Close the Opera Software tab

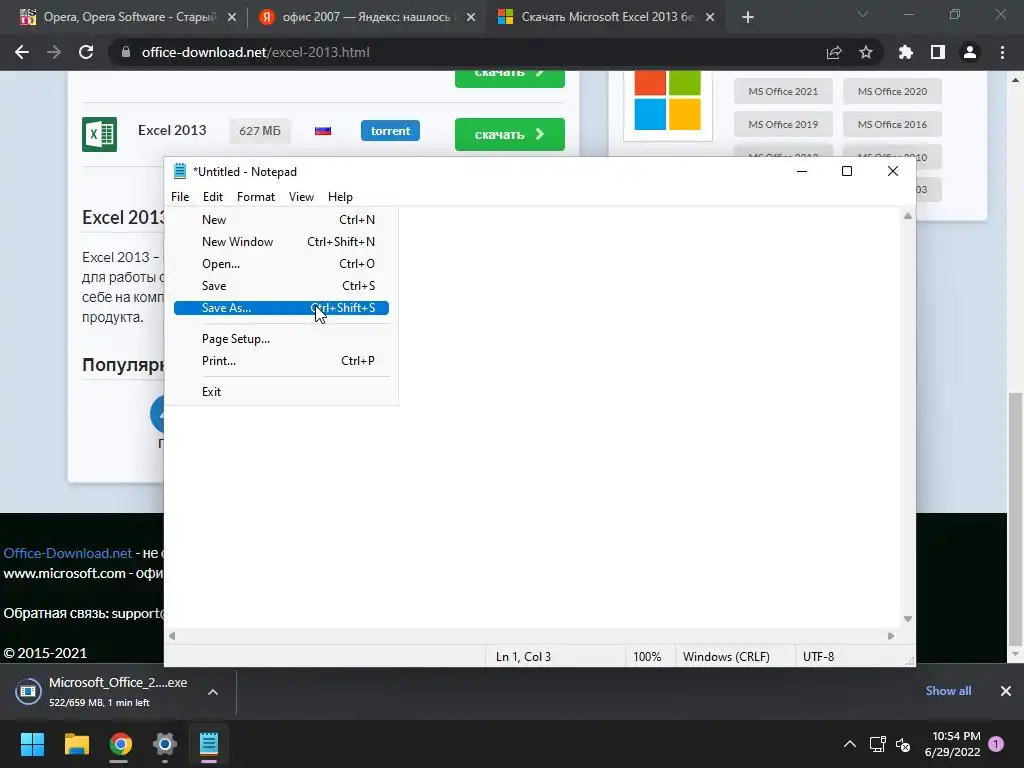[232, 17]
